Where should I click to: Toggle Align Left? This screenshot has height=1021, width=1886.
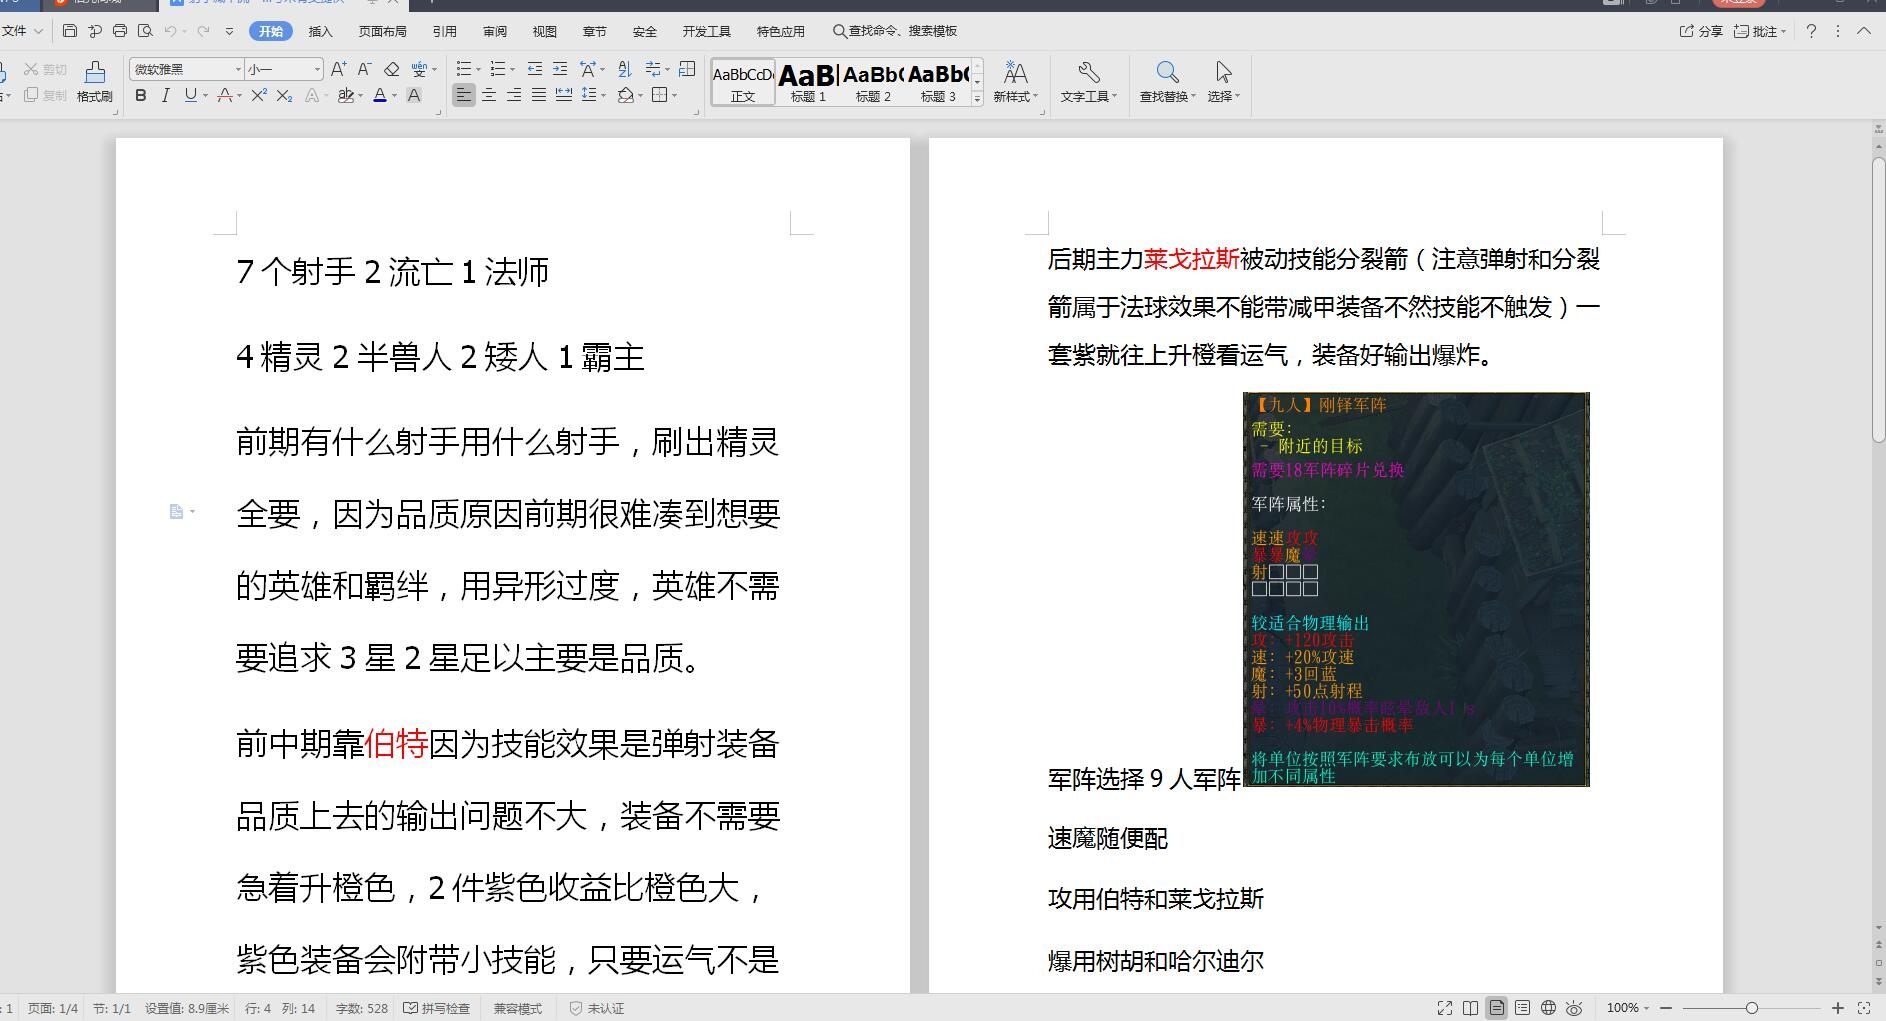[463, 95]
